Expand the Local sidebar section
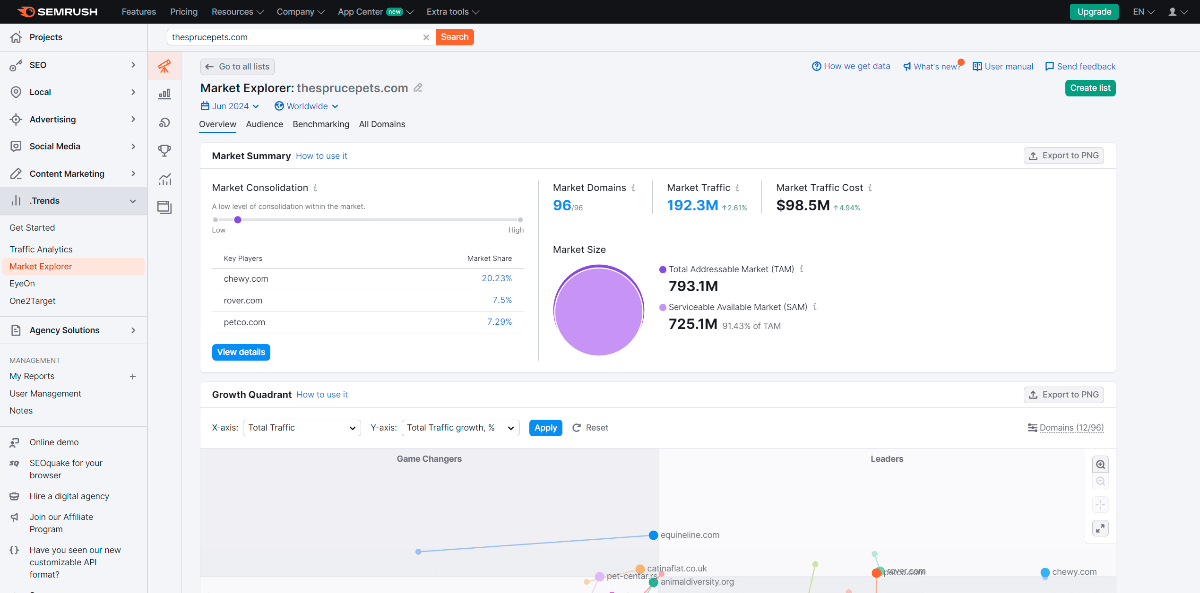 point(73,92)
